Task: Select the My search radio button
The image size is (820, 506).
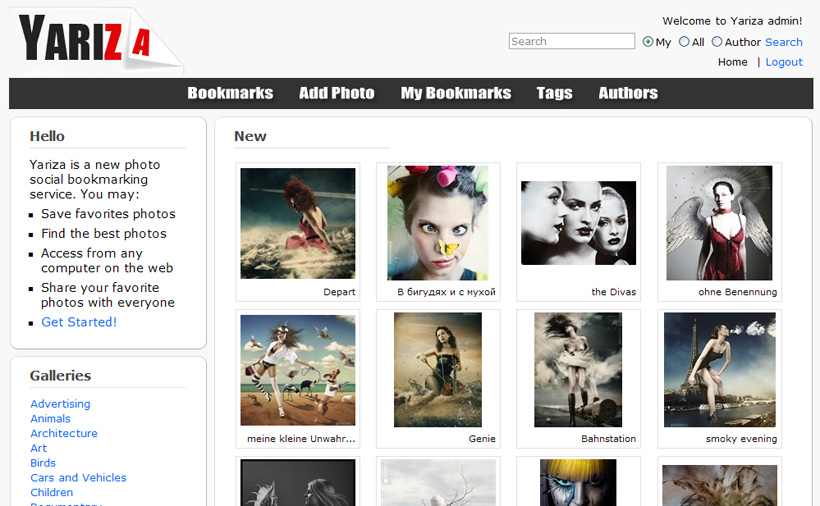Action: click(648, 42)
